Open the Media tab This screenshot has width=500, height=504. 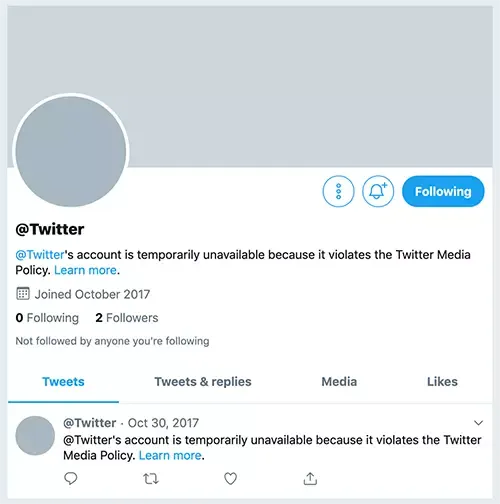[339, 382]
